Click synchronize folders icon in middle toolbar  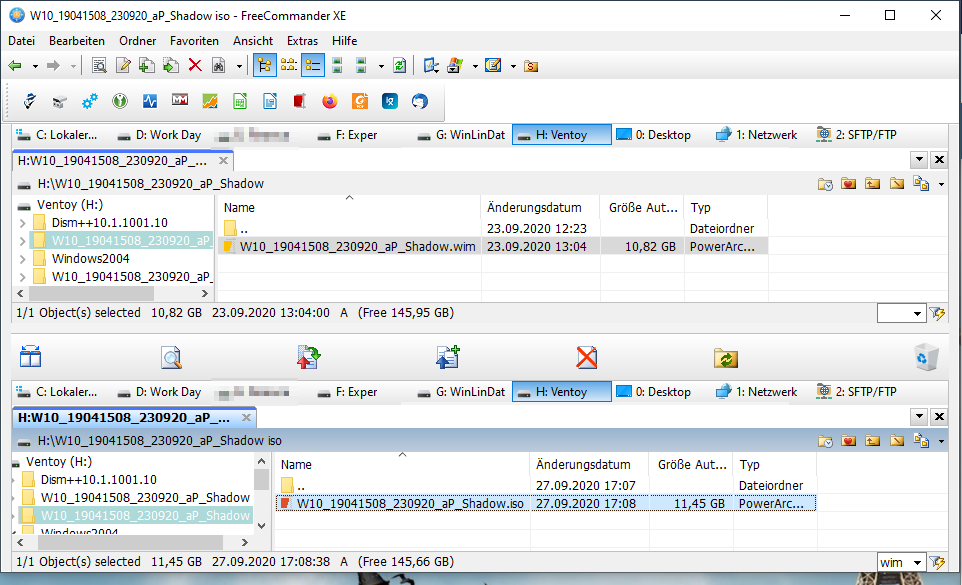tap(726, 358)
